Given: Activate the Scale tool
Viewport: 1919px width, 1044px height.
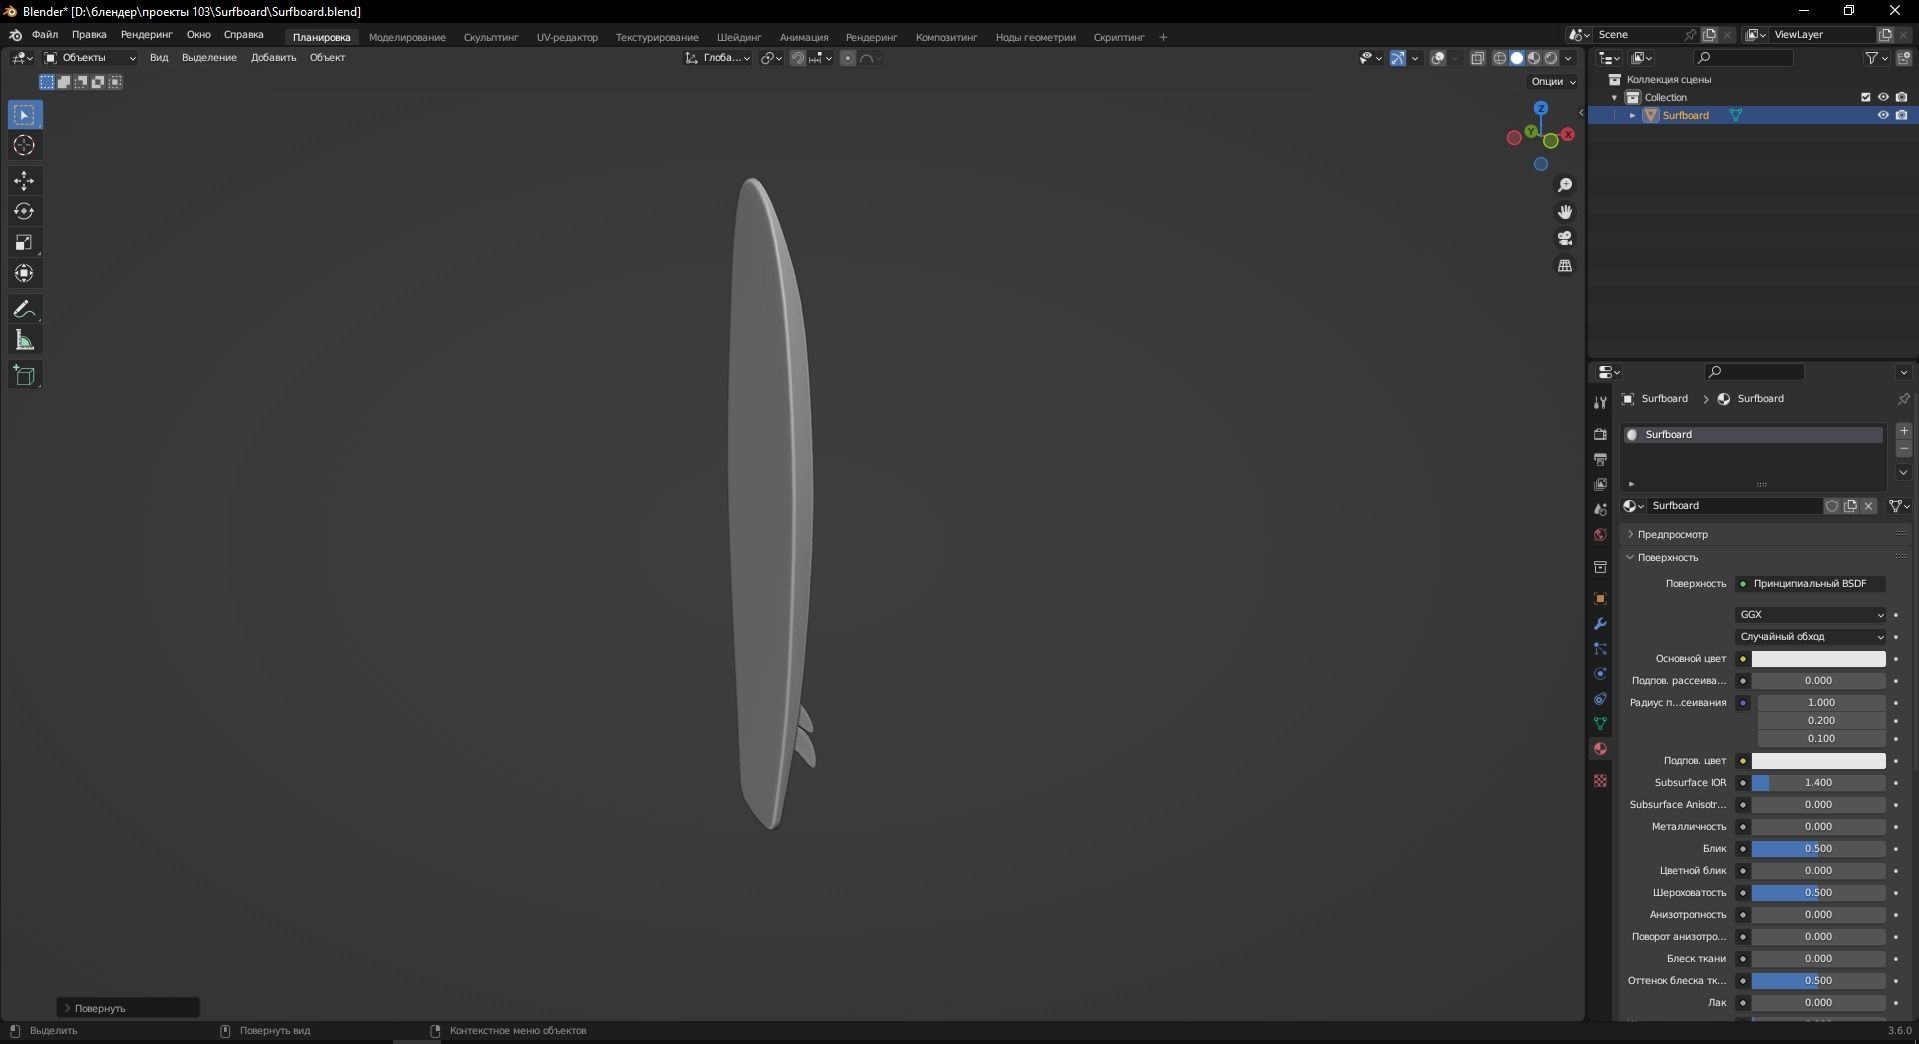Looking at the screenshot, I should click(x=24, y=243).
